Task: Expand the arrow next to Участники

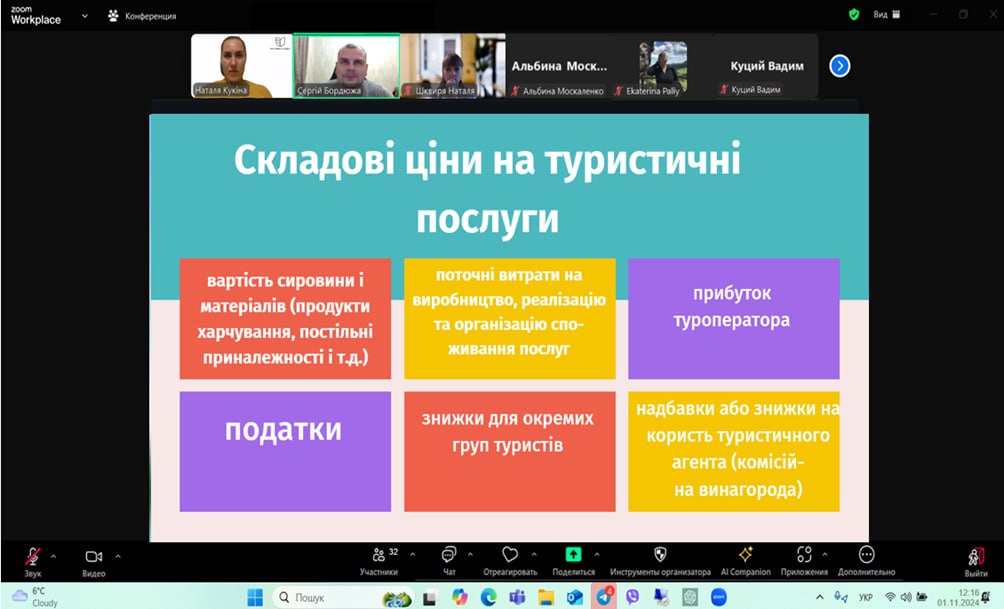Action: click(x=412, y=554)
